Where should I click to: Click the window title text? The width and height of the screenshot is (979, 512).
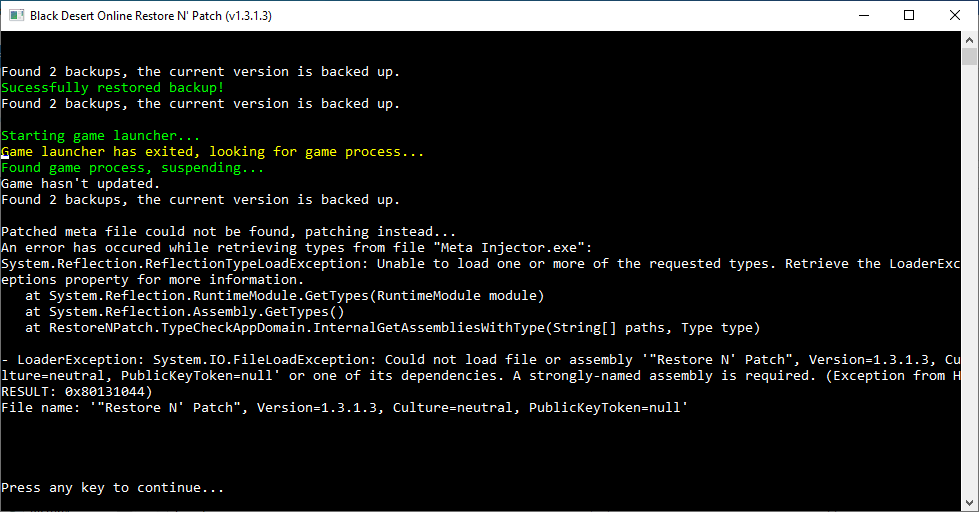(151, 16)
